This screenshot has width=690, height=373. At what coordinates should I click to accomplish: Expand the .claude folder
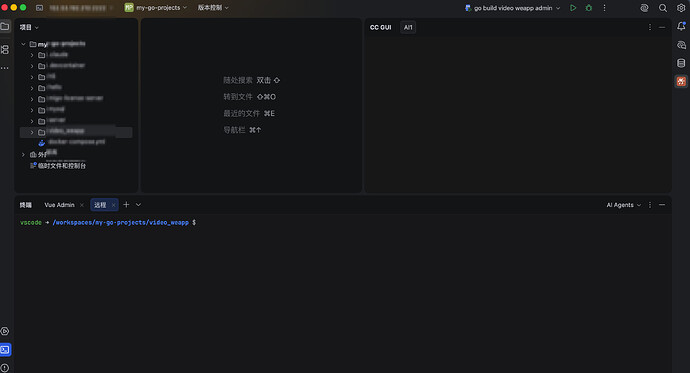[32, 55]
